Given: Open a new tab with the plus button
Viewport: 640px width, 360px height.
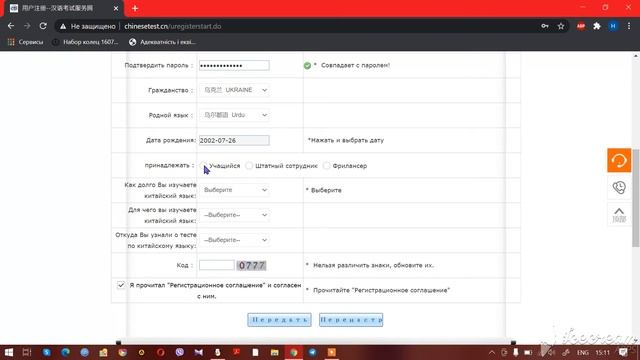Looking at the screenshot, I should (x=135, y=8).
